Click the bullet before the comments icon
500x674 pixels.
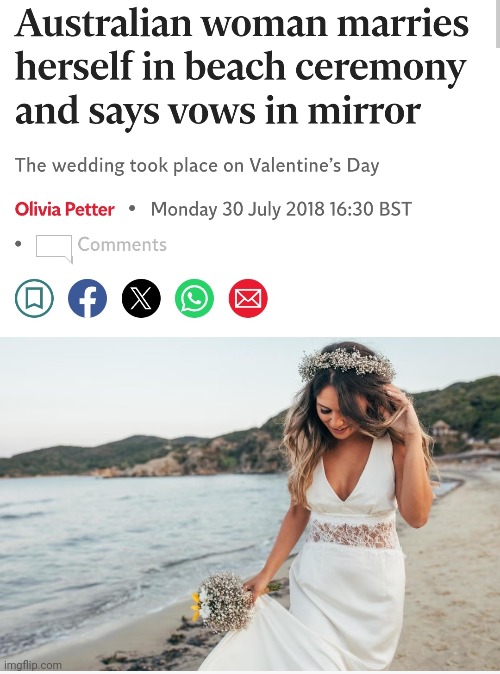pyautogui.click(x=18, y=244)
